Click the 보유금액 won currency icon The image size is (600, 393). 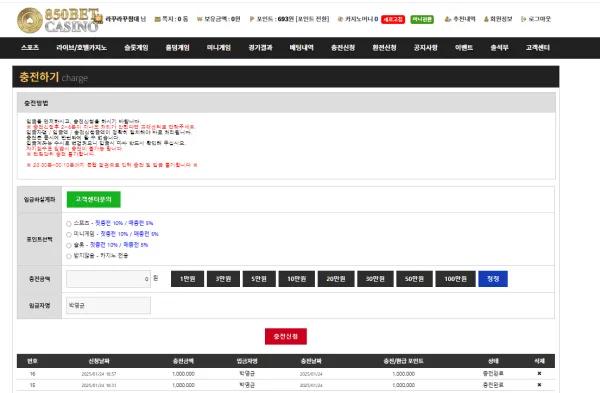pos(199,19)
